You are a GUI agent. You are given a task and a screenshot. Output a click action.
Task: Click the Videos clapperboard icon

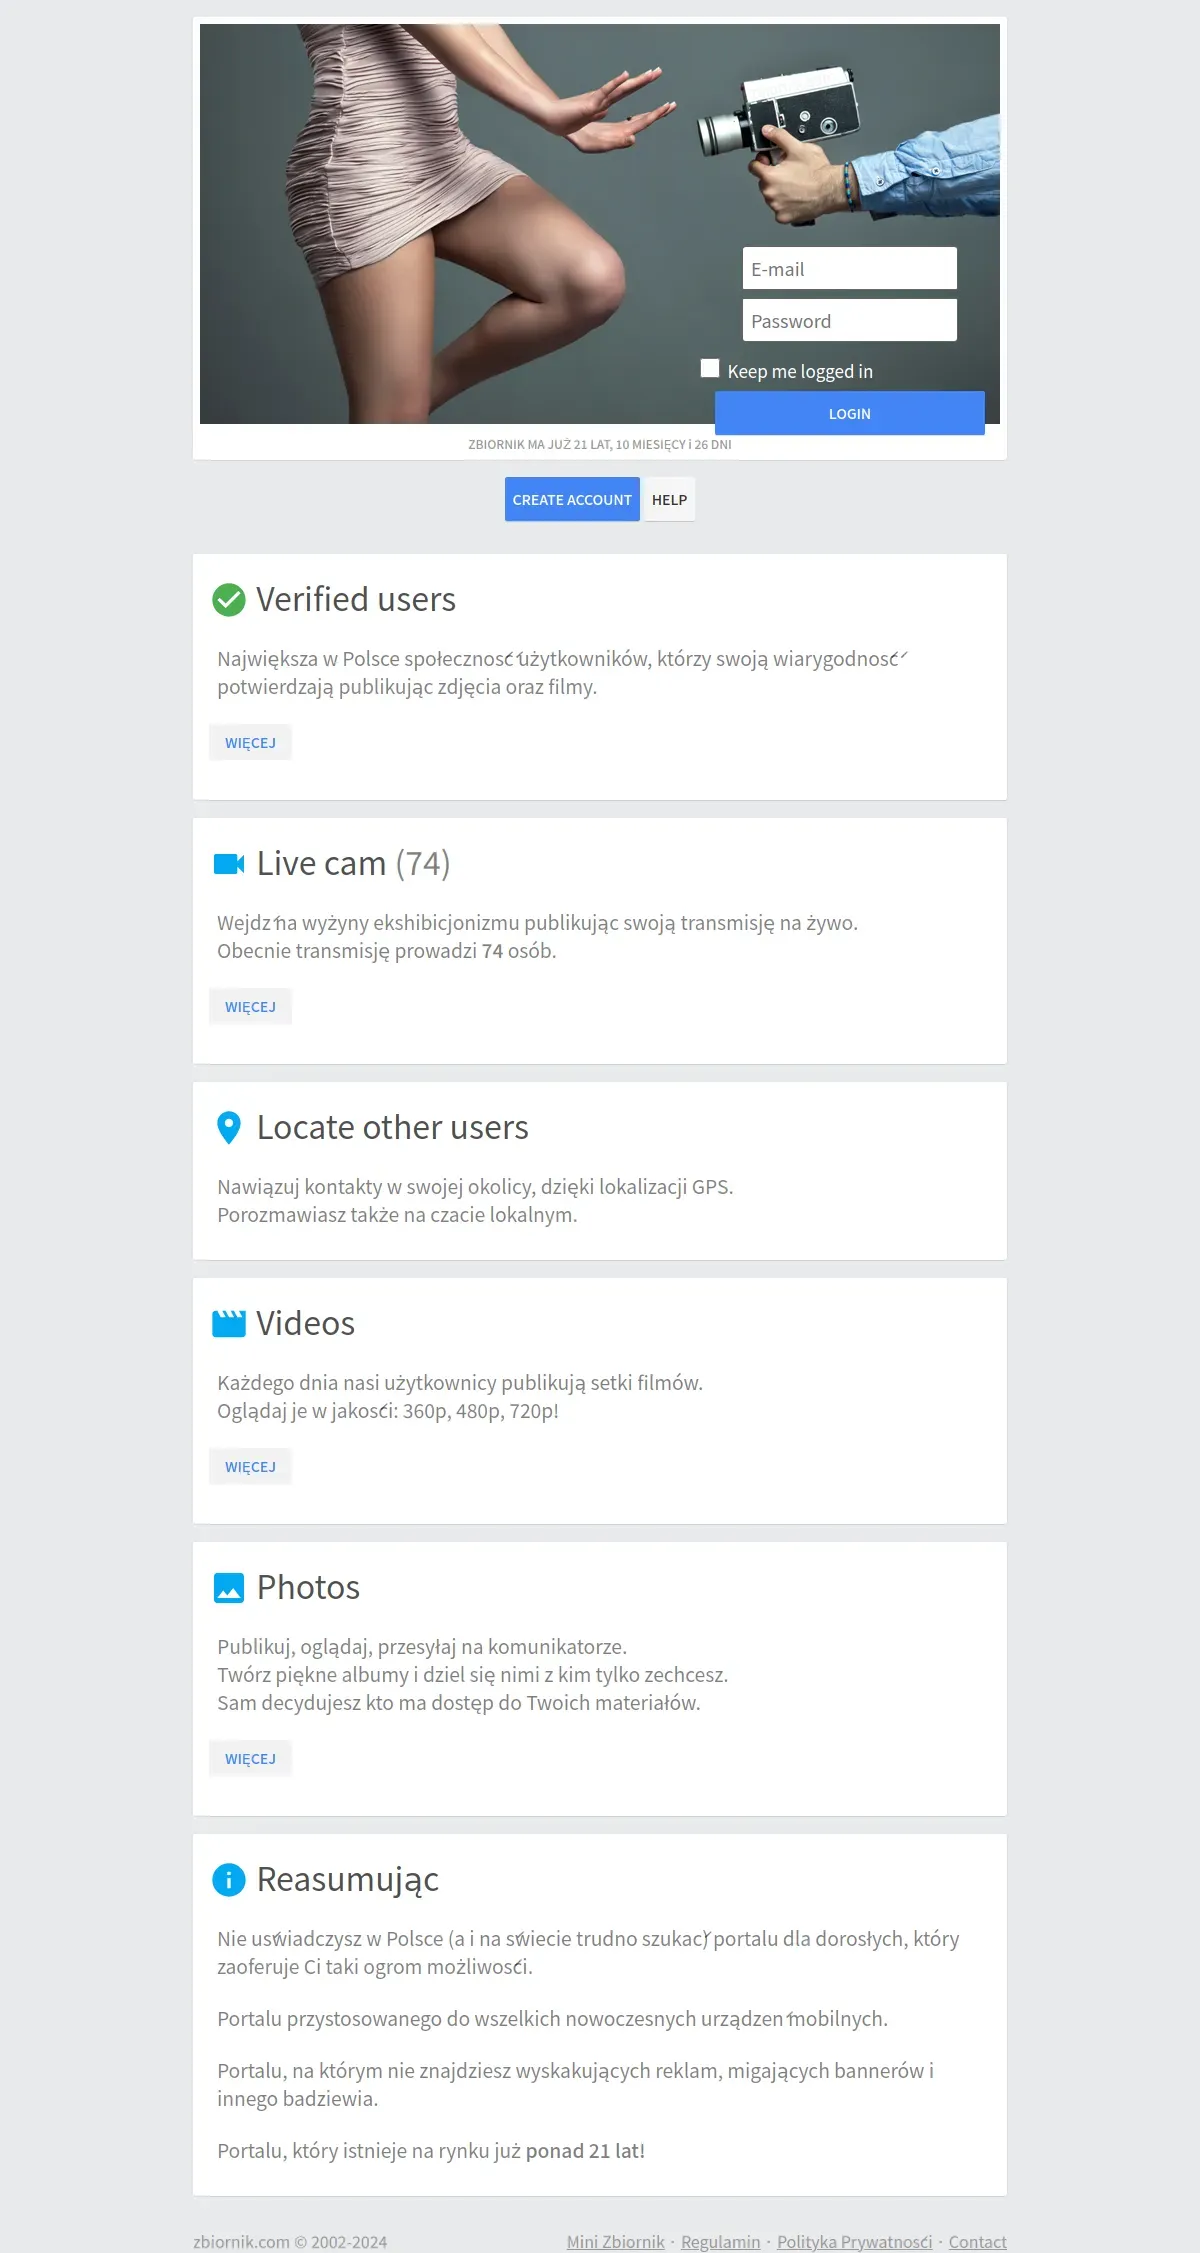click(x=229, y=1324)
